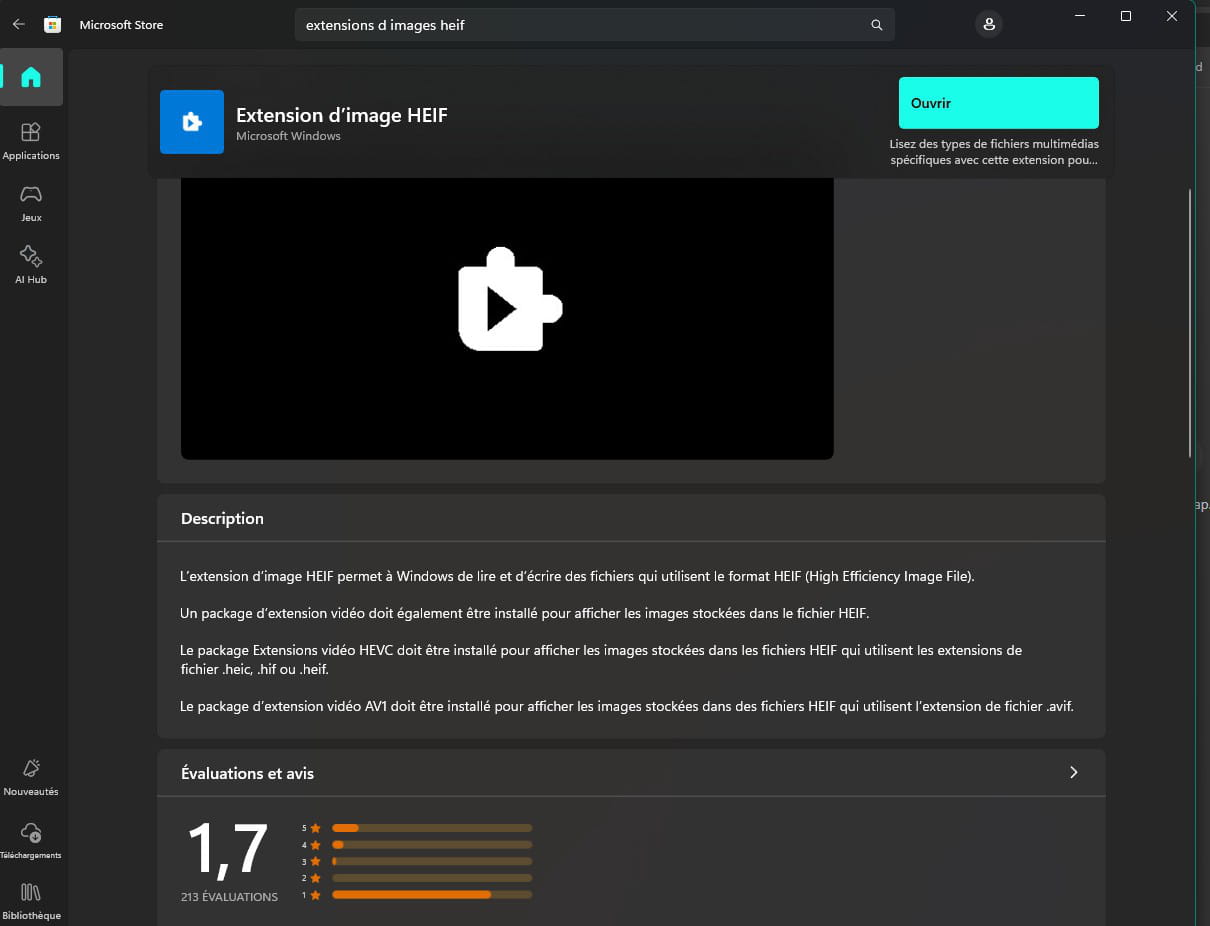The height and width of the screenshot is (926, 1210).
Task: Click the Microsoft Windows publisher link
Action: click(x=288, y=136)
